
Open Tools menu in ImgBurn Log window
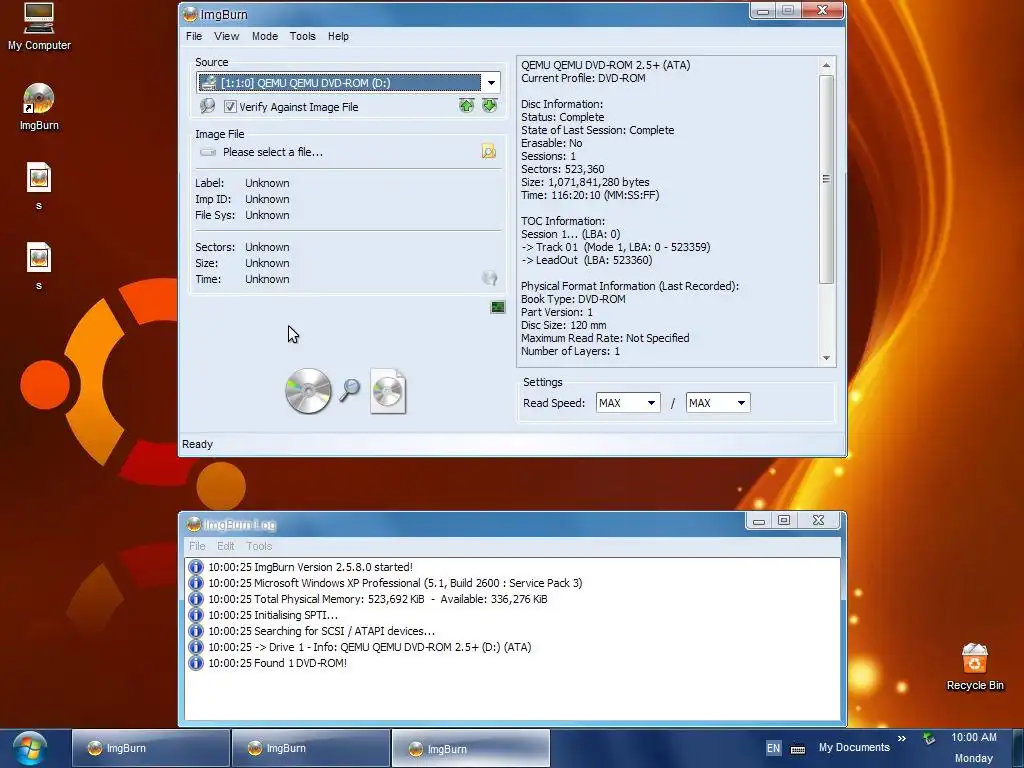click(x=259, y=546)
